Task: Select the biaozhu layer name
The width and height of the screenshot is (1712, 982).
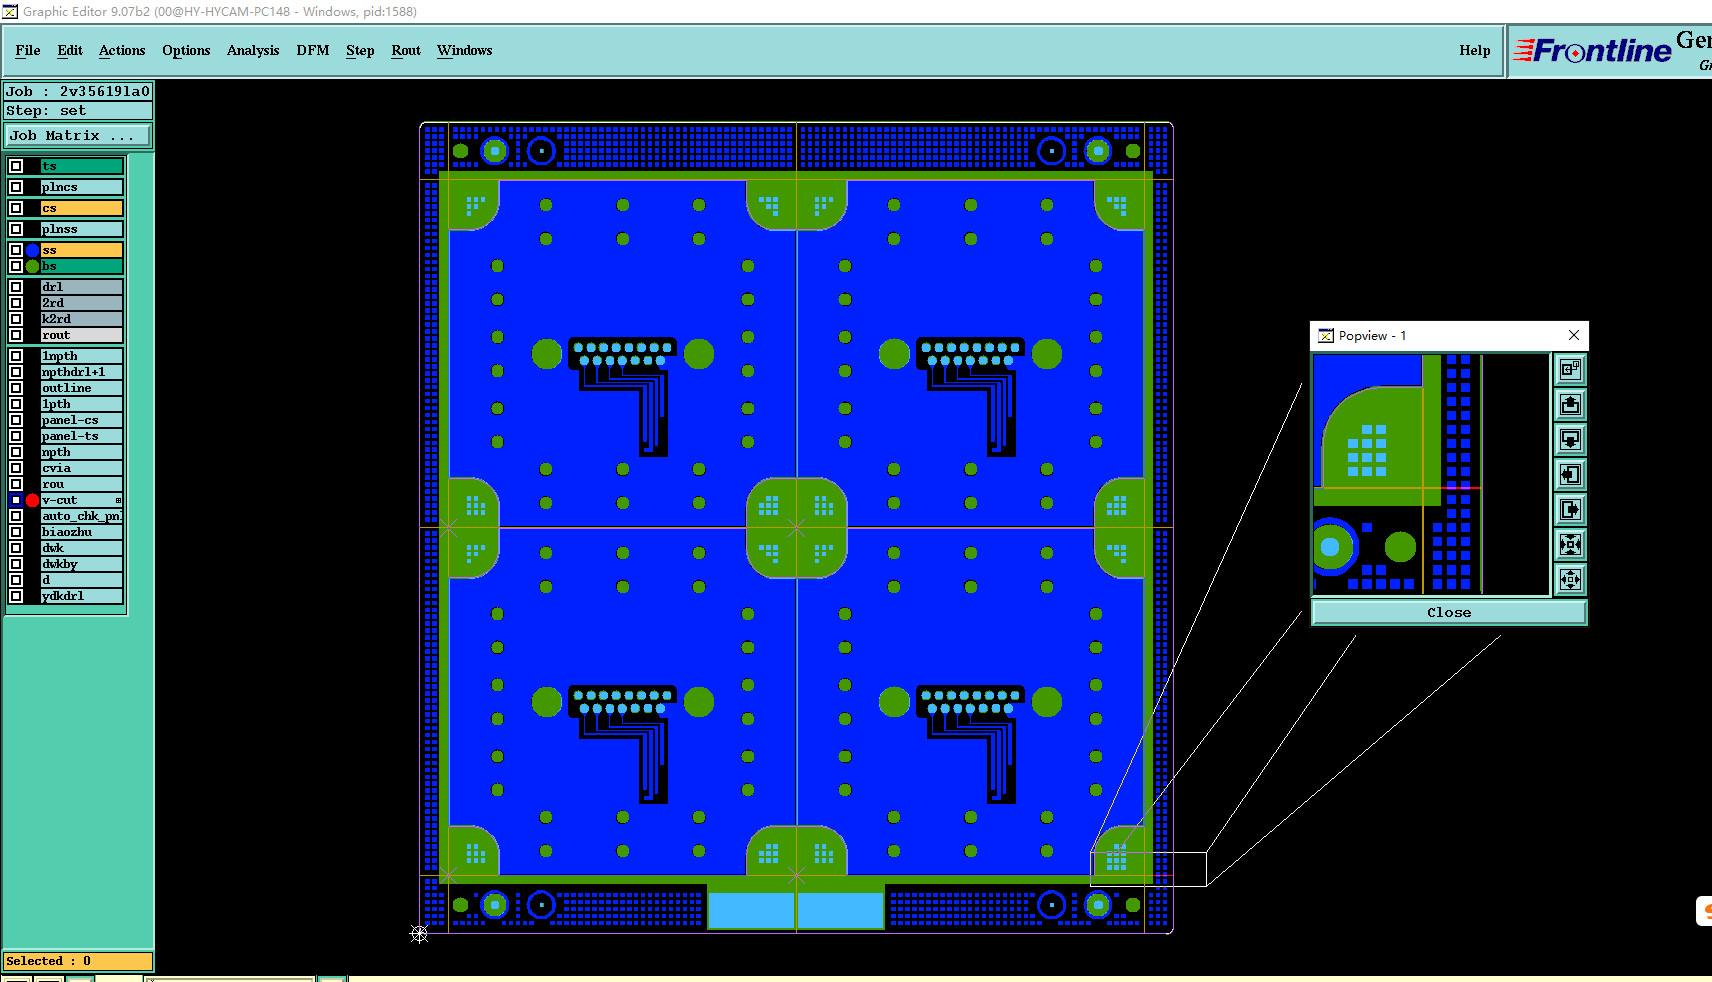Action: pyautogui.click(x=82, y=532)
